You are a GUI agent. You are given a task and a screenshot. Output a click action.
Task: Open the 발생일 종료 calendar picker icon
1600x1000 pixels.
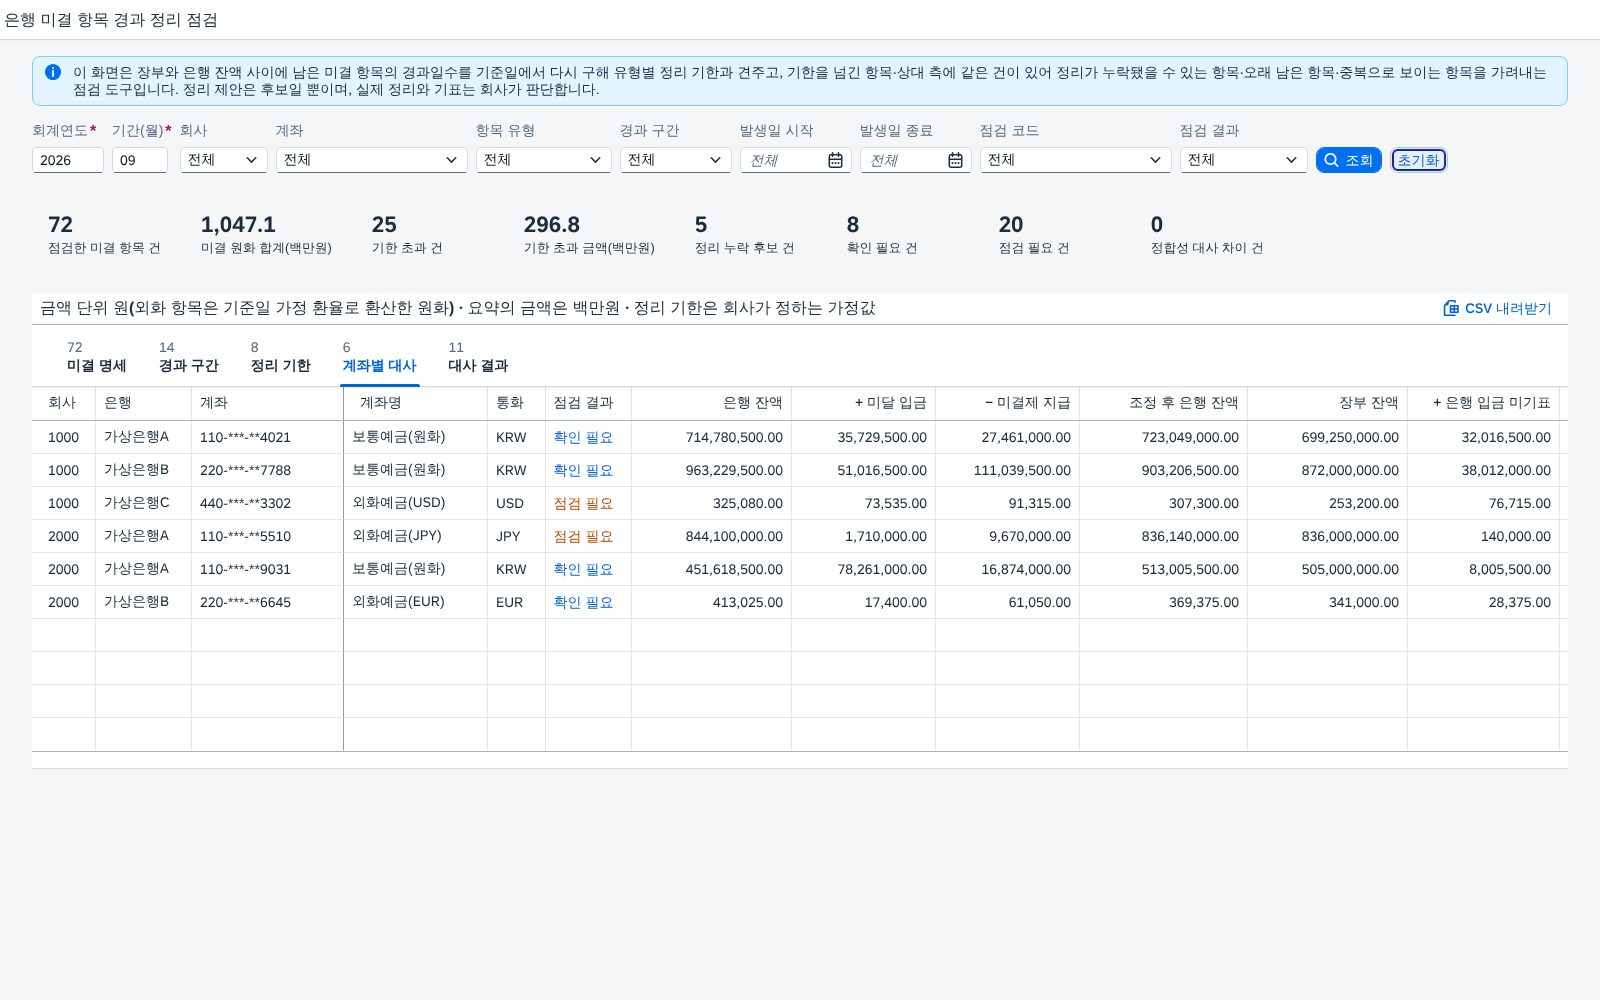pos(955,160)
